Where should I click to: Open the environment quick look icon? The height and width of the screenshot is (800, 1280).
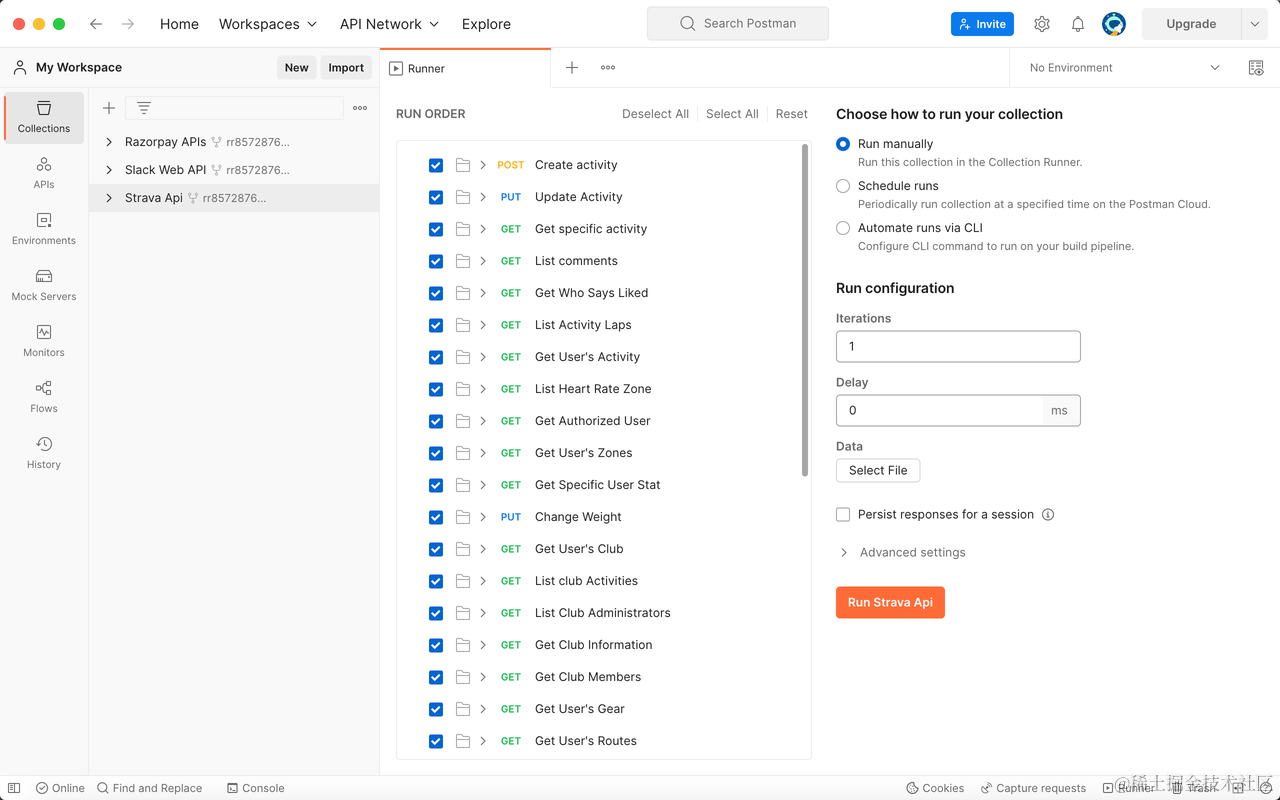pos(1256,68)
